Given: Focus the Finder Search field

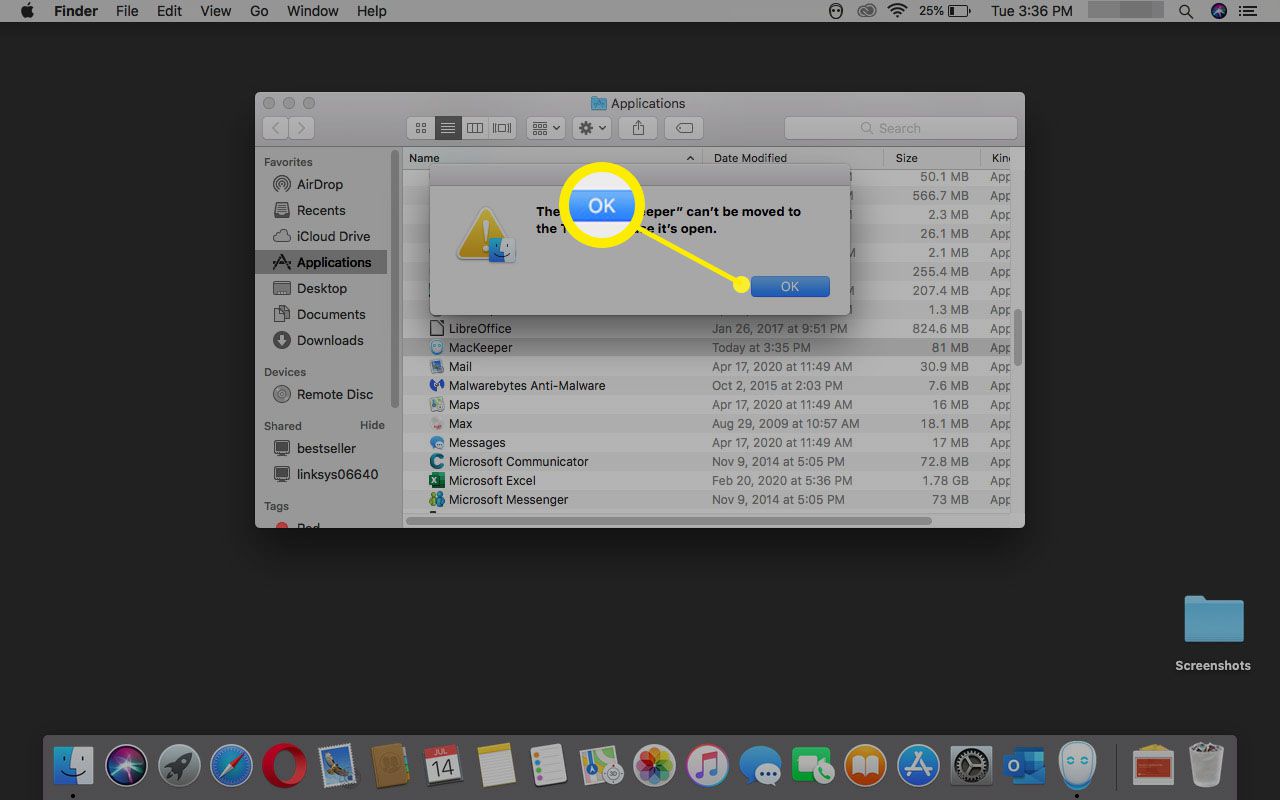Looking at the screenshot, I should click(900, 128).
